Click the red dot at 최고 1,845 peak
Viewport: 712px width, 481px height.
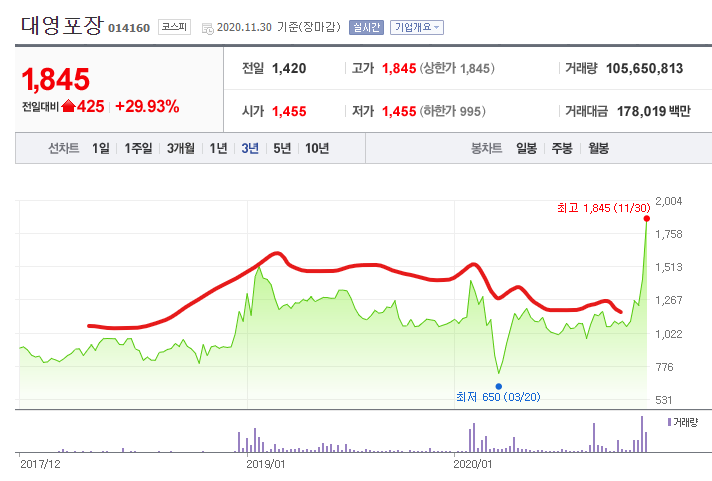647,219
